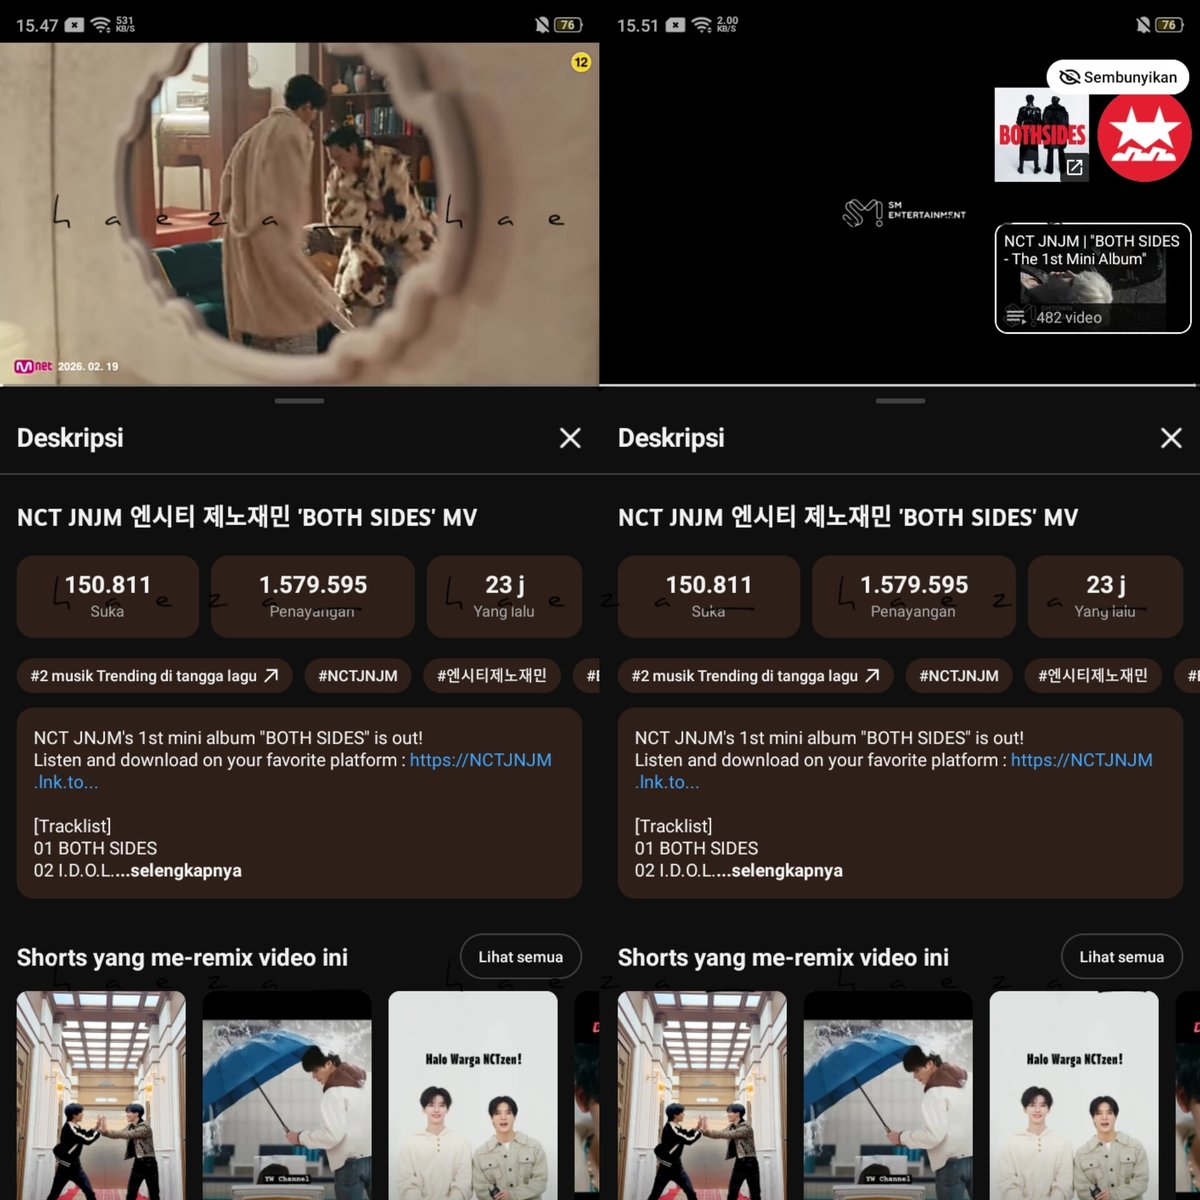Image resolution: width=1200 pixels, height=1200 pixels.
Task: Select #NCTJNJM hashtag chip in right screenshot
Action: [959, 676]
